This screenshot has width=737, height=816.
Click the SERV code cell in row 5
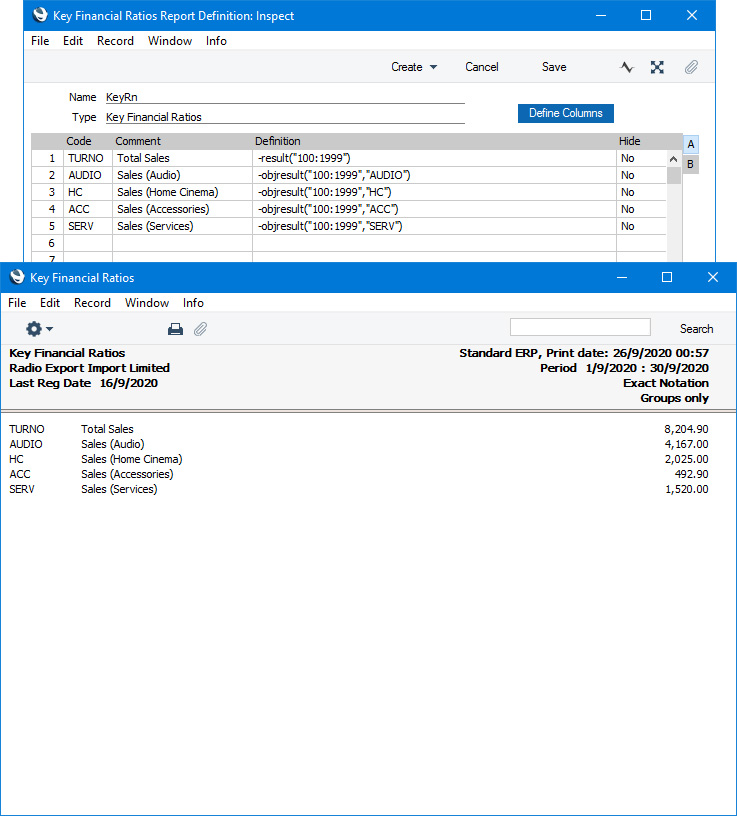click(x=87, y=226)
